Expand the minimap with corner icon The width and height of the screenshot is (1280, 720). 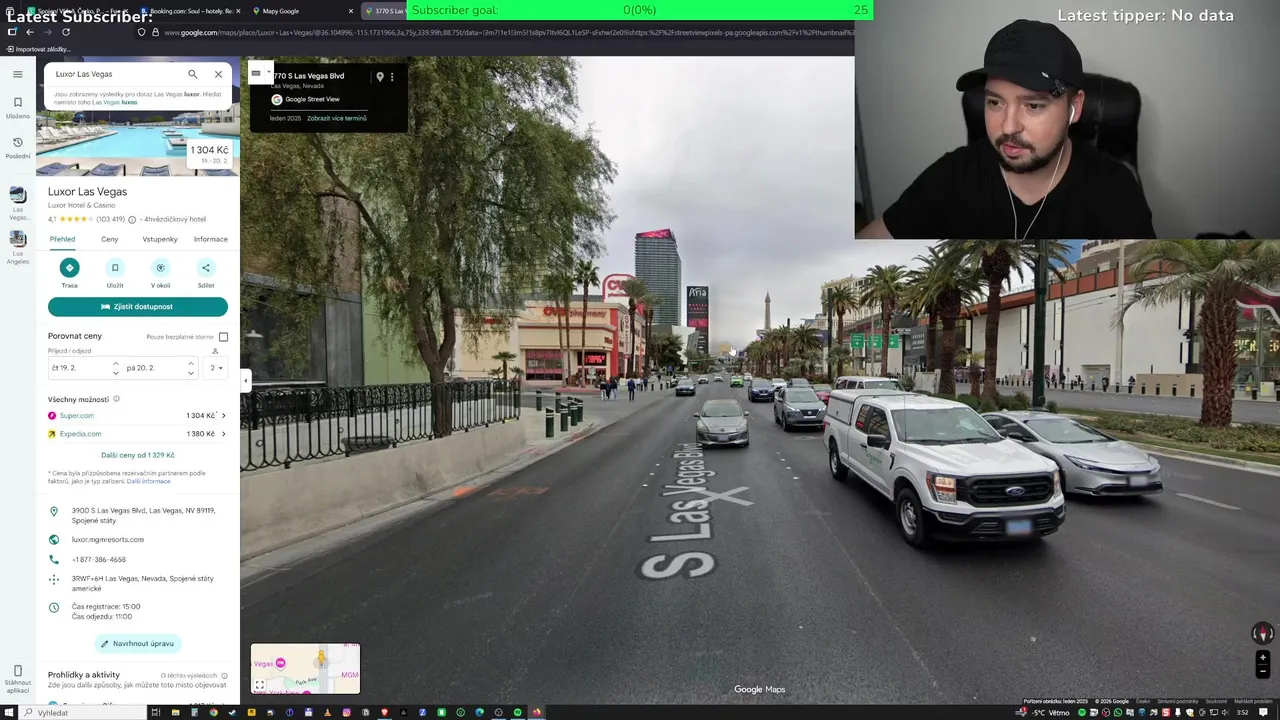[259, 685]
